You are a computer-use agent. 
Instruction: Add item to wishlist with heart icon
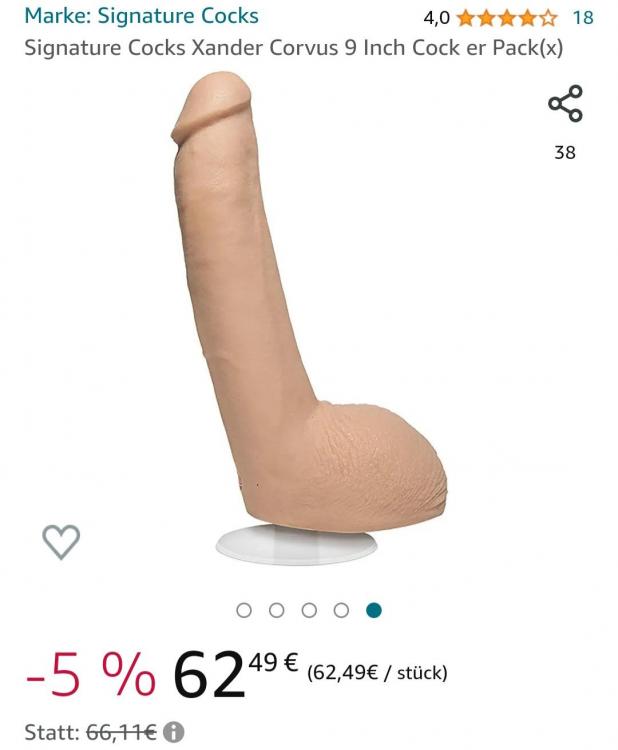61,541
